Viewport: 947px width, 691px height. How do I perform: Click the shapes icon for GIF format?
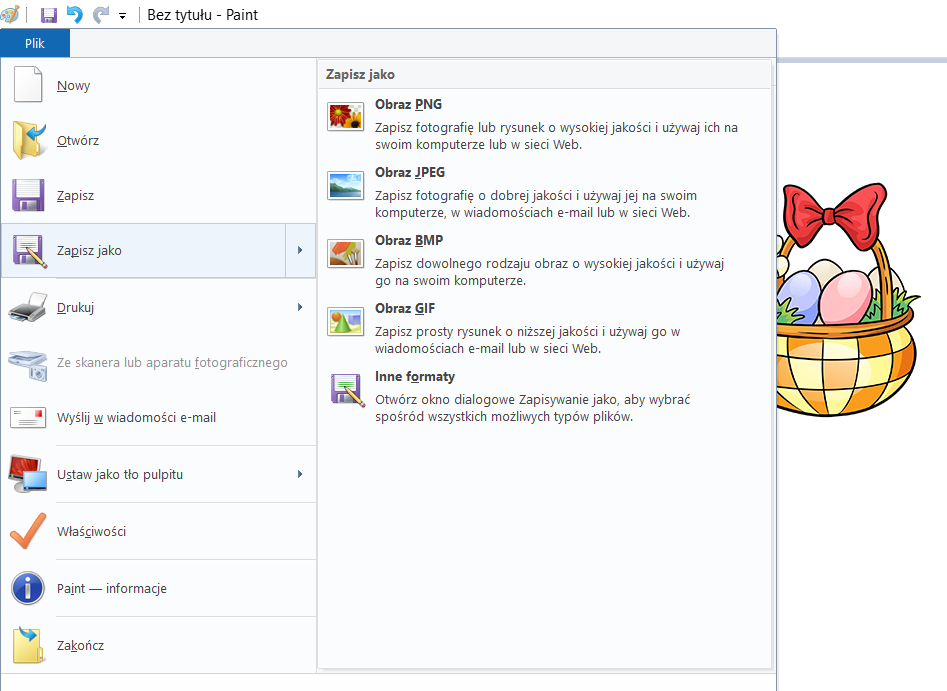coord(345,321)
